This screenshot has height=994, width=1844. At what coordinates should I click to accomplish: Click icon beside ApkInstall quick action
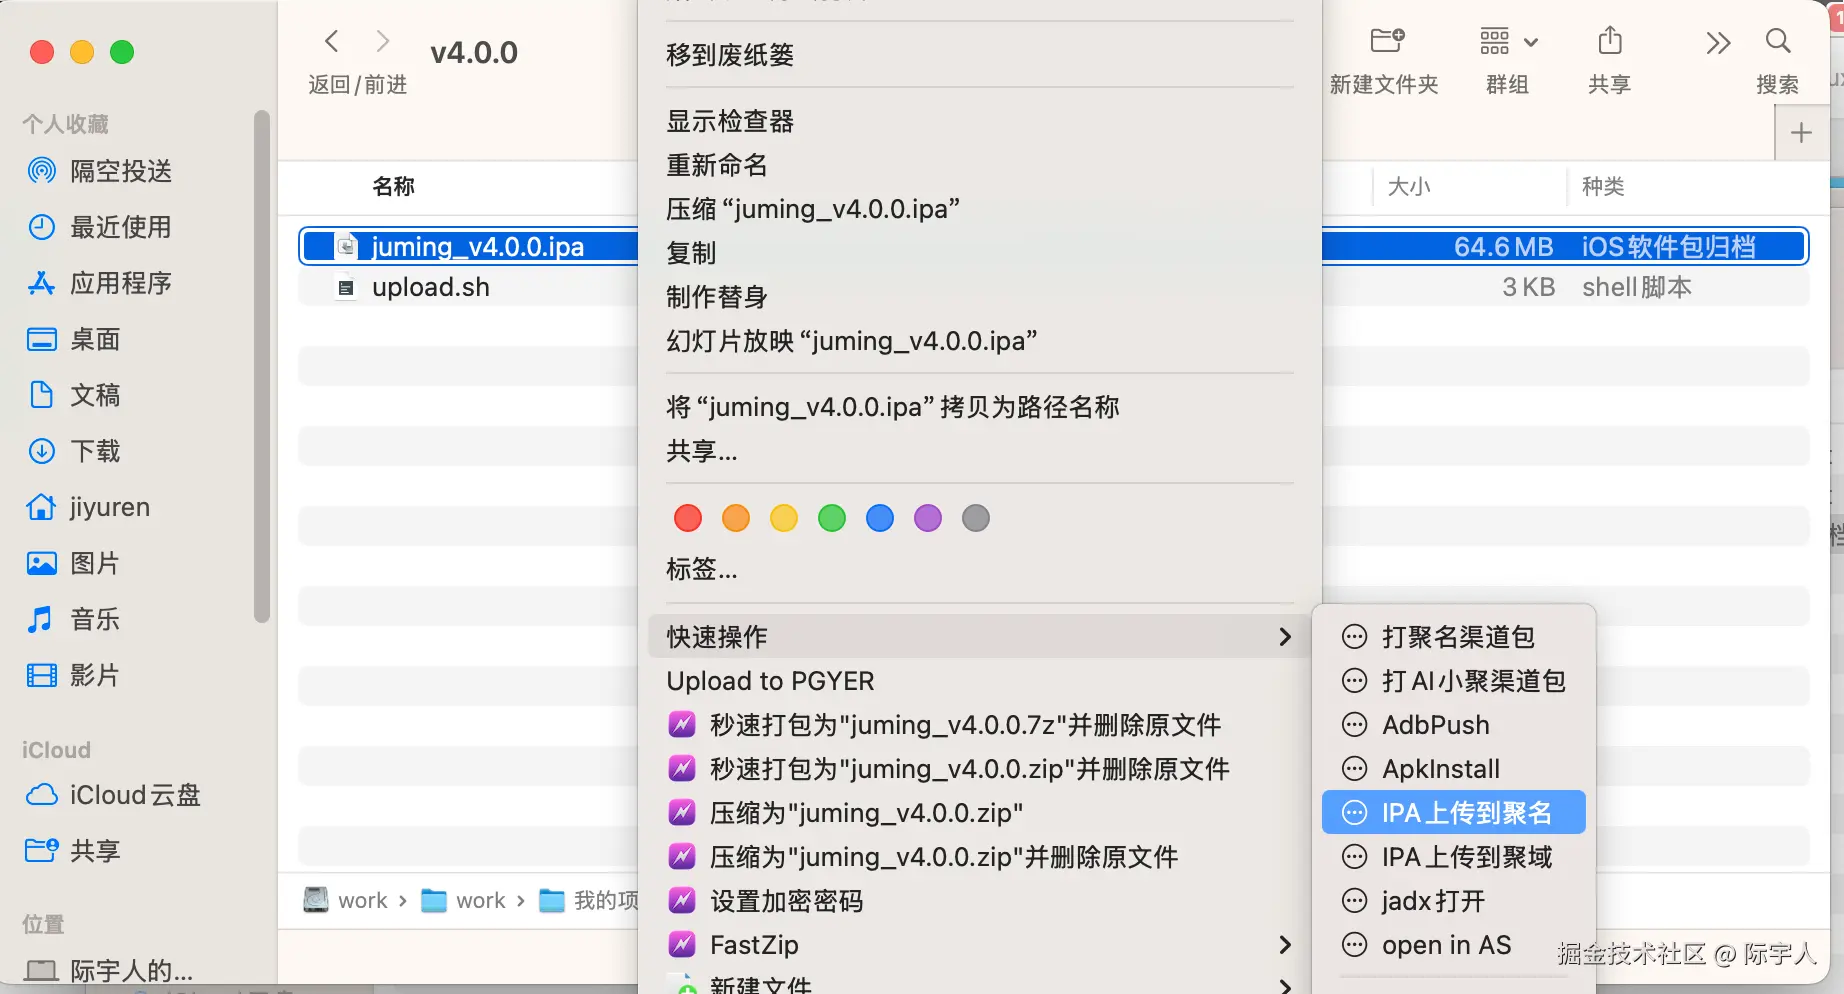(1354, 769)
